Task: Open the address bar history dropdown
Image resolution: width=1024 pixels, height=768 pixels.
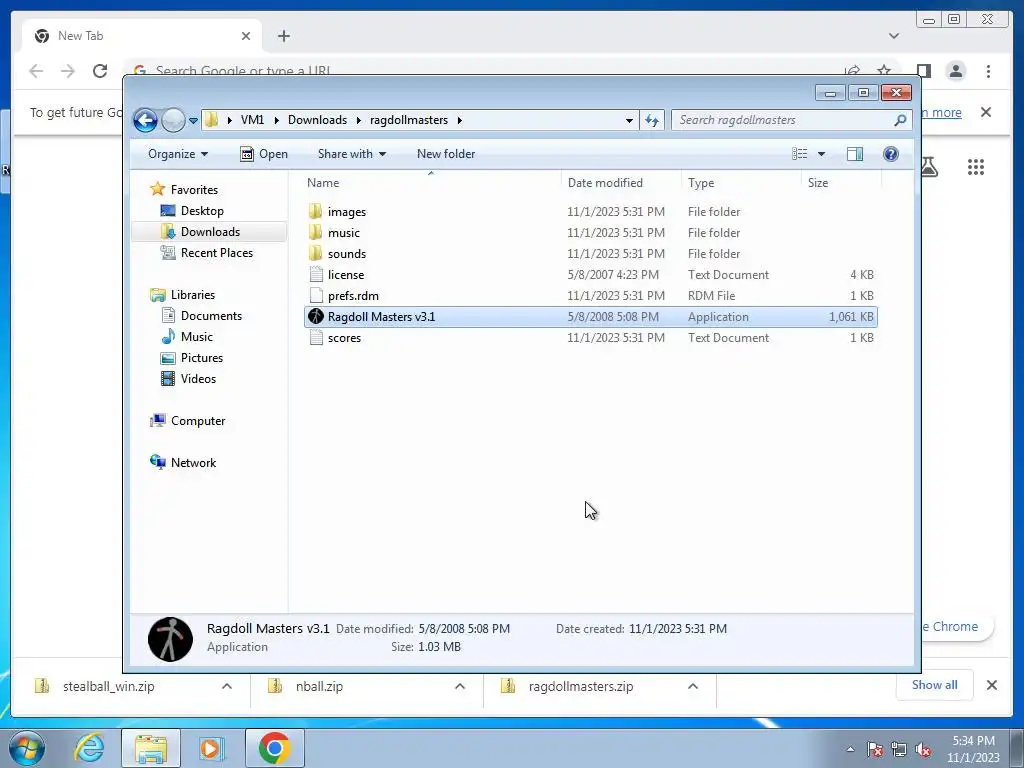Action: pos(629,121)
